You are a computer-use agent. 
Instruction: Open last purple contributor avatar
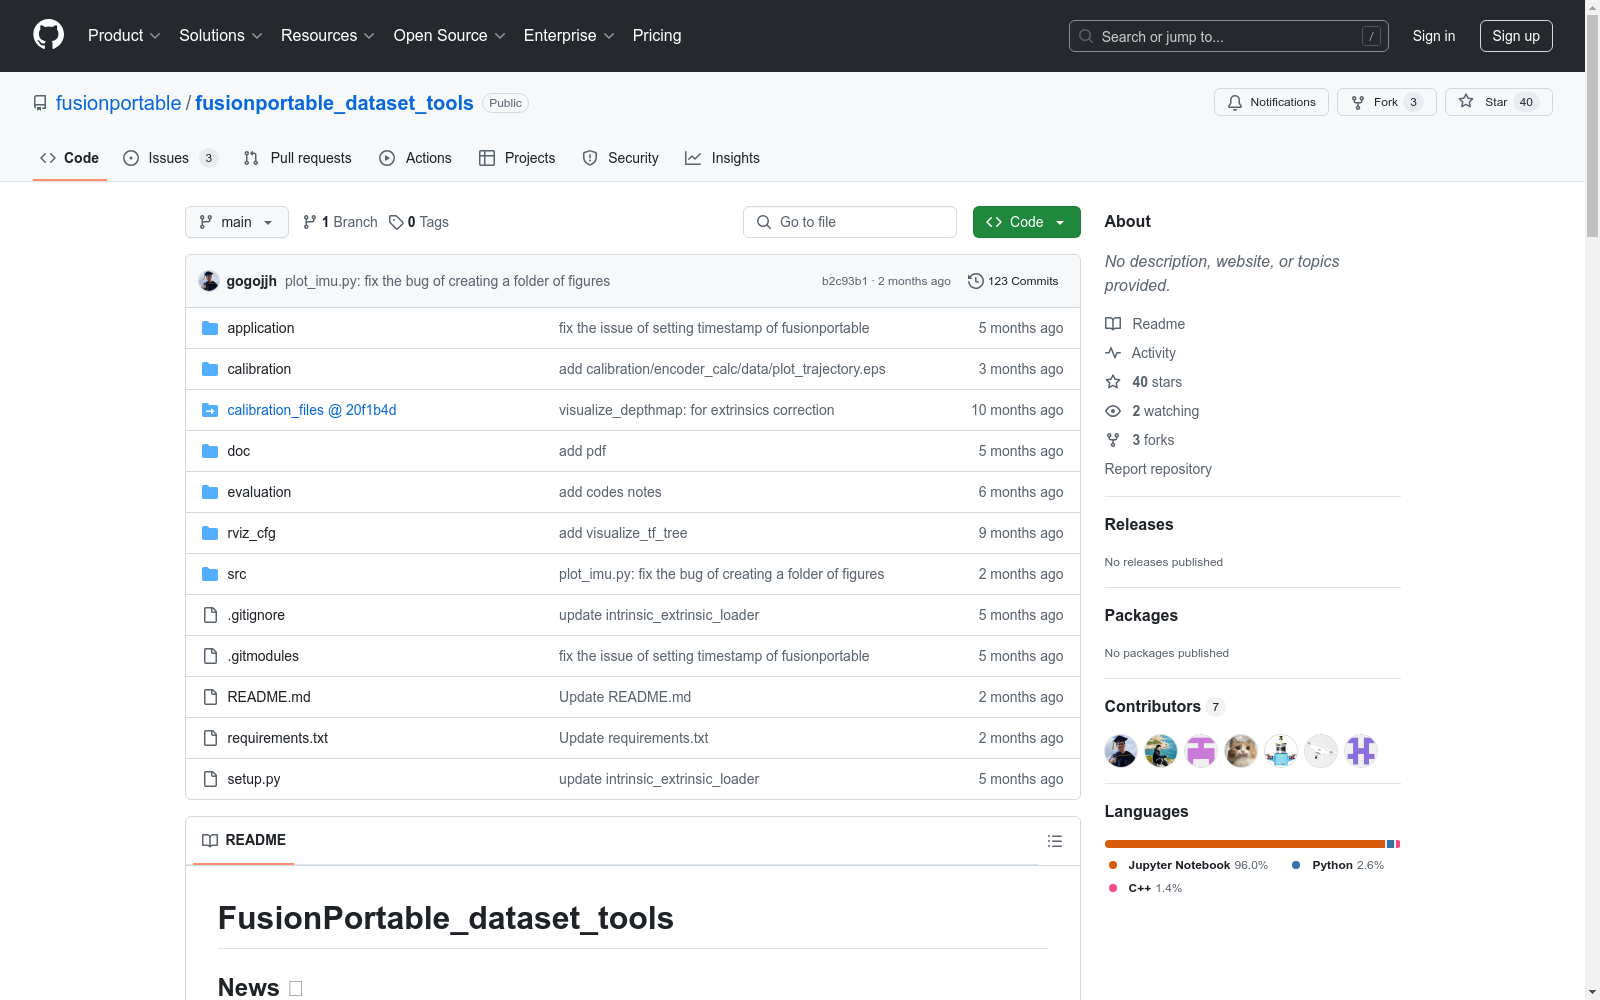[x=1361, y=751]
